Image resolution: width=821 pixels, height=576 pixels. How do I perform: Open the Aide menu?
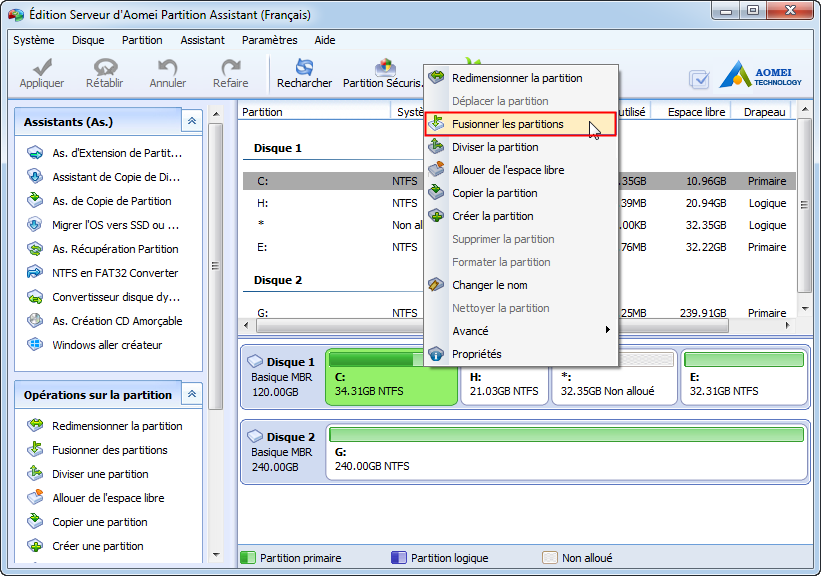click(325, 40)
